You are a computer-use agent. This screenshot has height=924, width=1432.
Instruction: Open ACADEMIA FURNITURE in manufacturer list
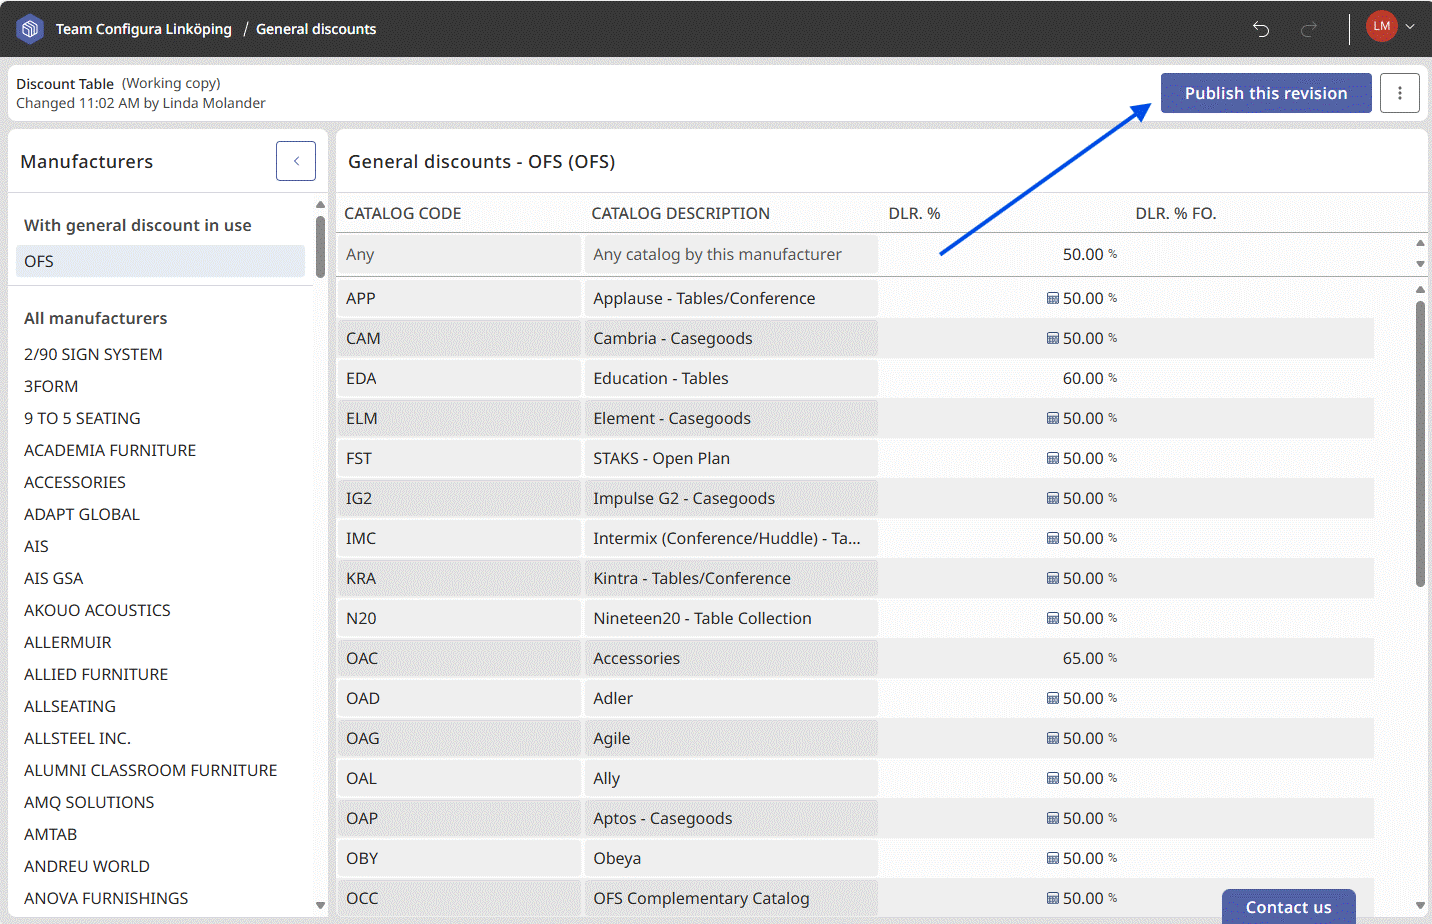110,450
